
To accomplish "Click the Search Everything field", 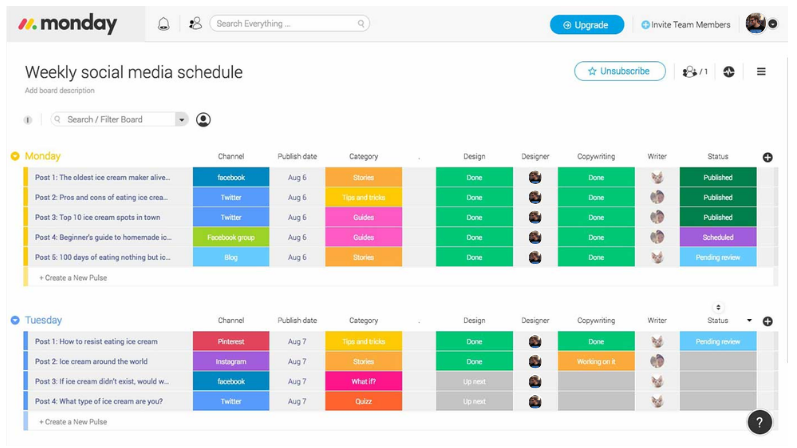I will 285,24.
